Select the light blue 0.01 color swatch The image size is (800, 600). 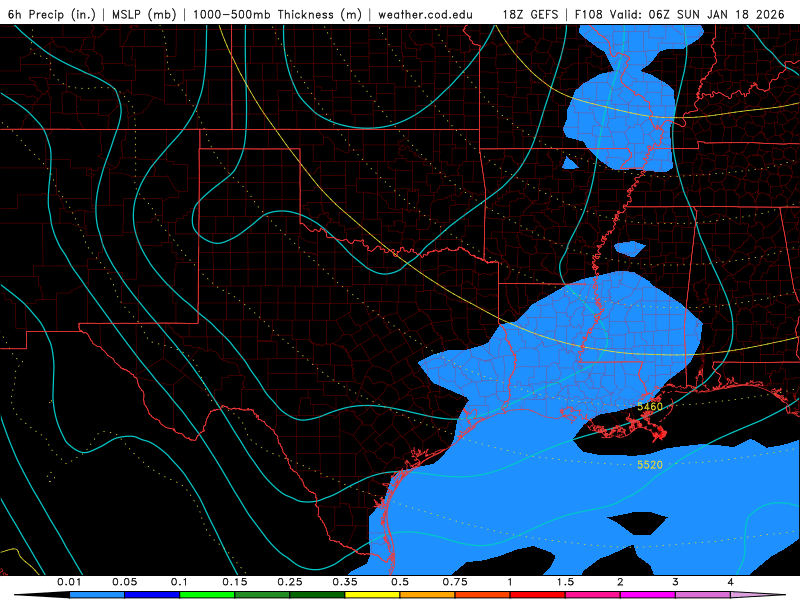click(x=97, y=595)
